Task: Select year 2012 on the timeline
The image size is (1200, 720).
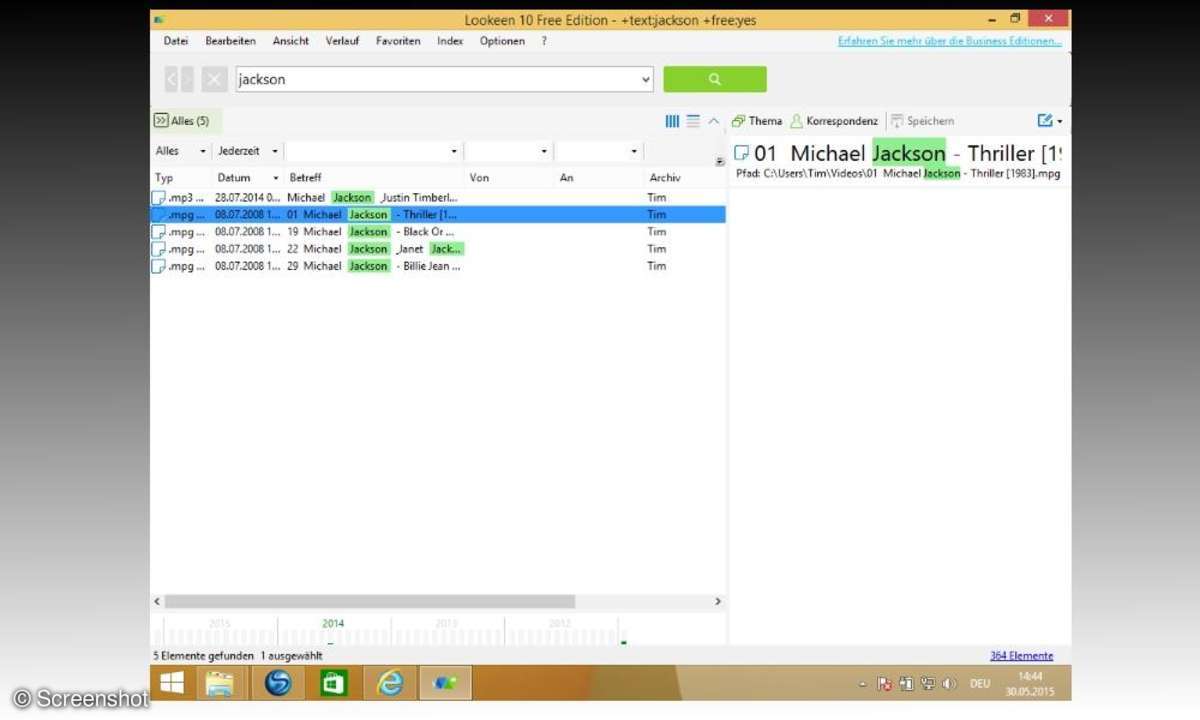Action: 560,624
